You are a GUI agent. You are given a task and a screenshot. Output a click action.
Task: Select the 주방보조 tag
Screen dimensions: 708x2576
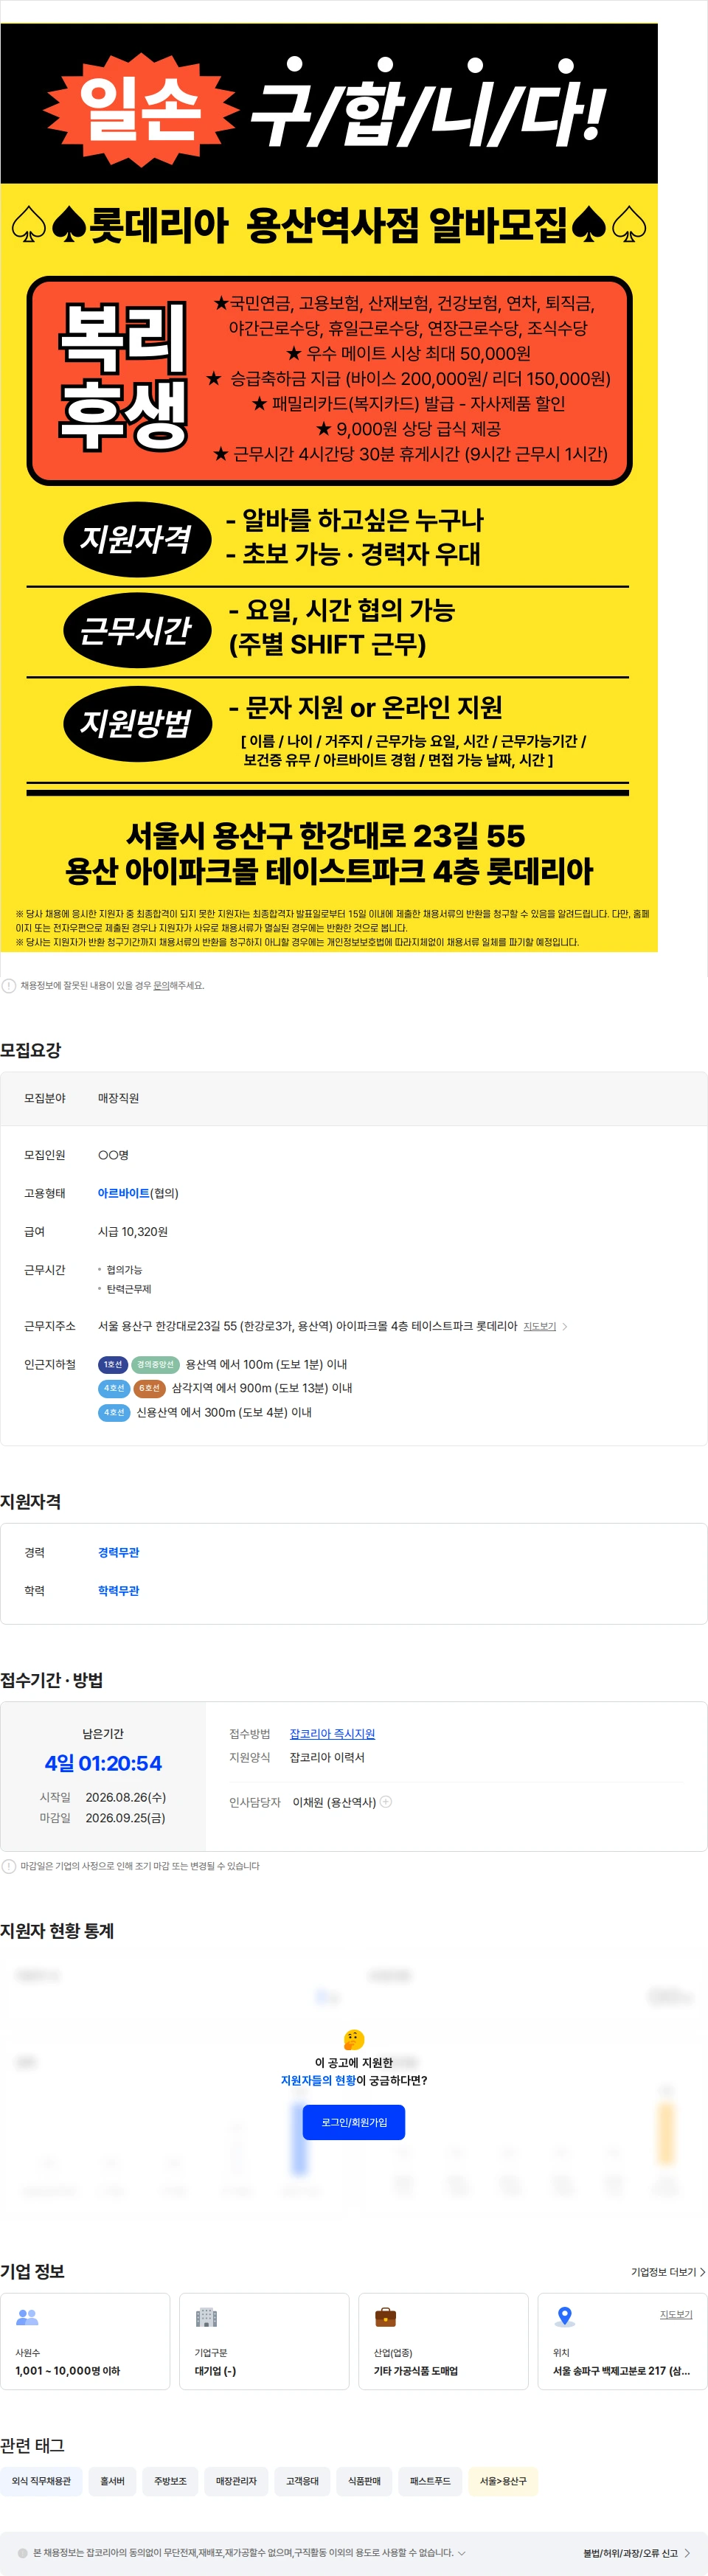tap(170, 2480)
